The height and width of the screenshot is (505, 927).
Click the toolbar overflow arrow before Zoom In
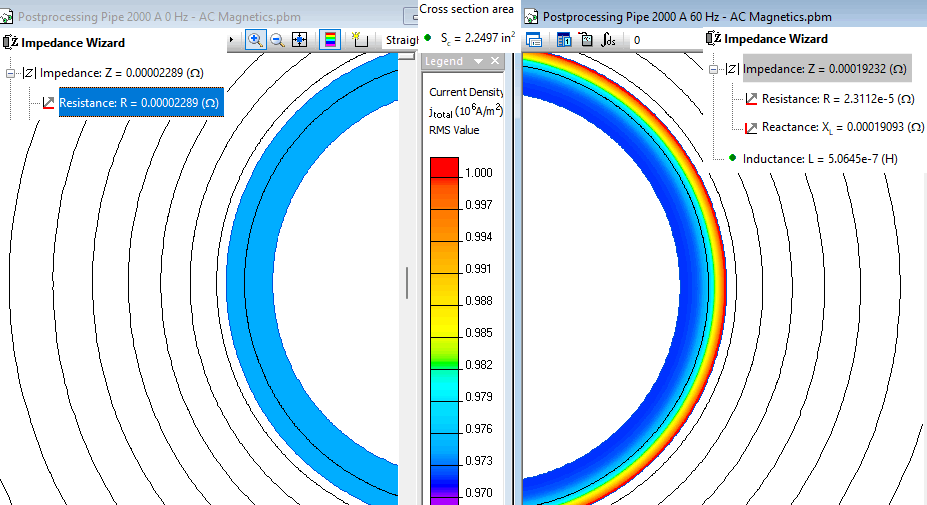tap(231, 40)
